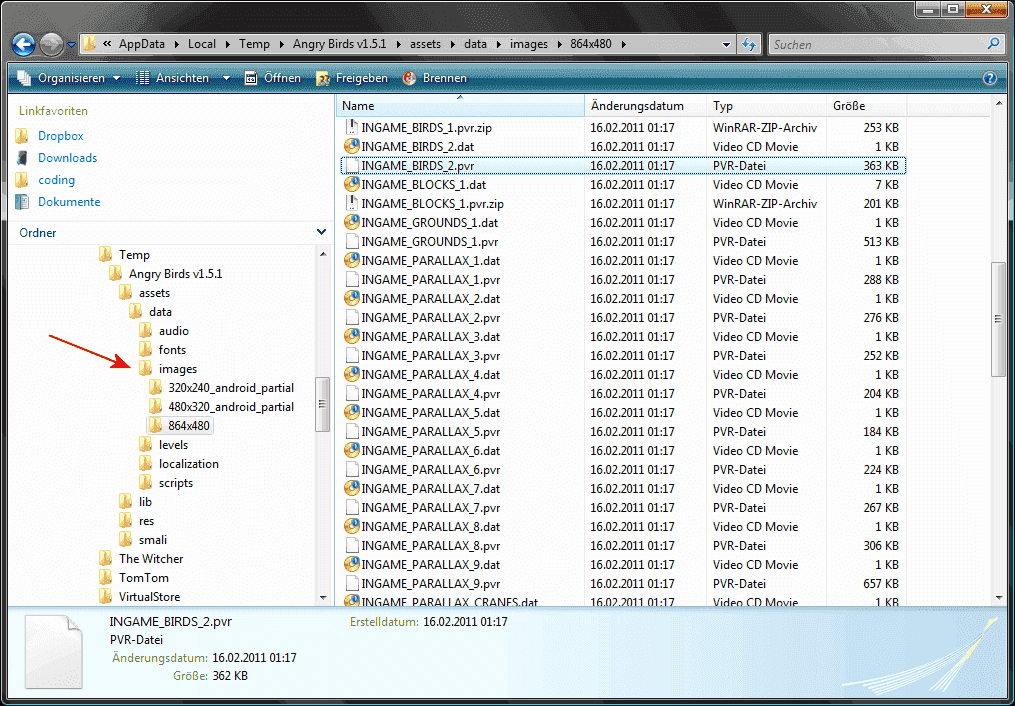
Task: Select the lib folder in tree
Action: (145, 502)
